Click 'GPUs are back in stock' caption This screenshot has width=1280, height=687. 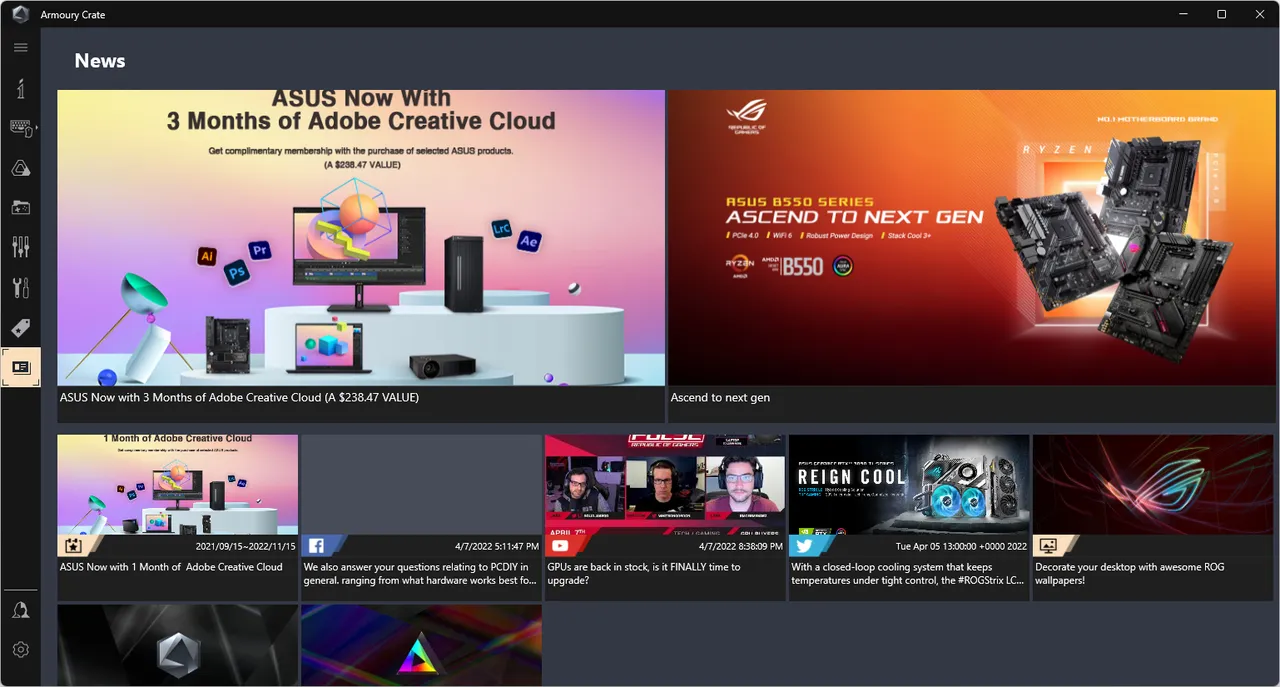(644, 573)
